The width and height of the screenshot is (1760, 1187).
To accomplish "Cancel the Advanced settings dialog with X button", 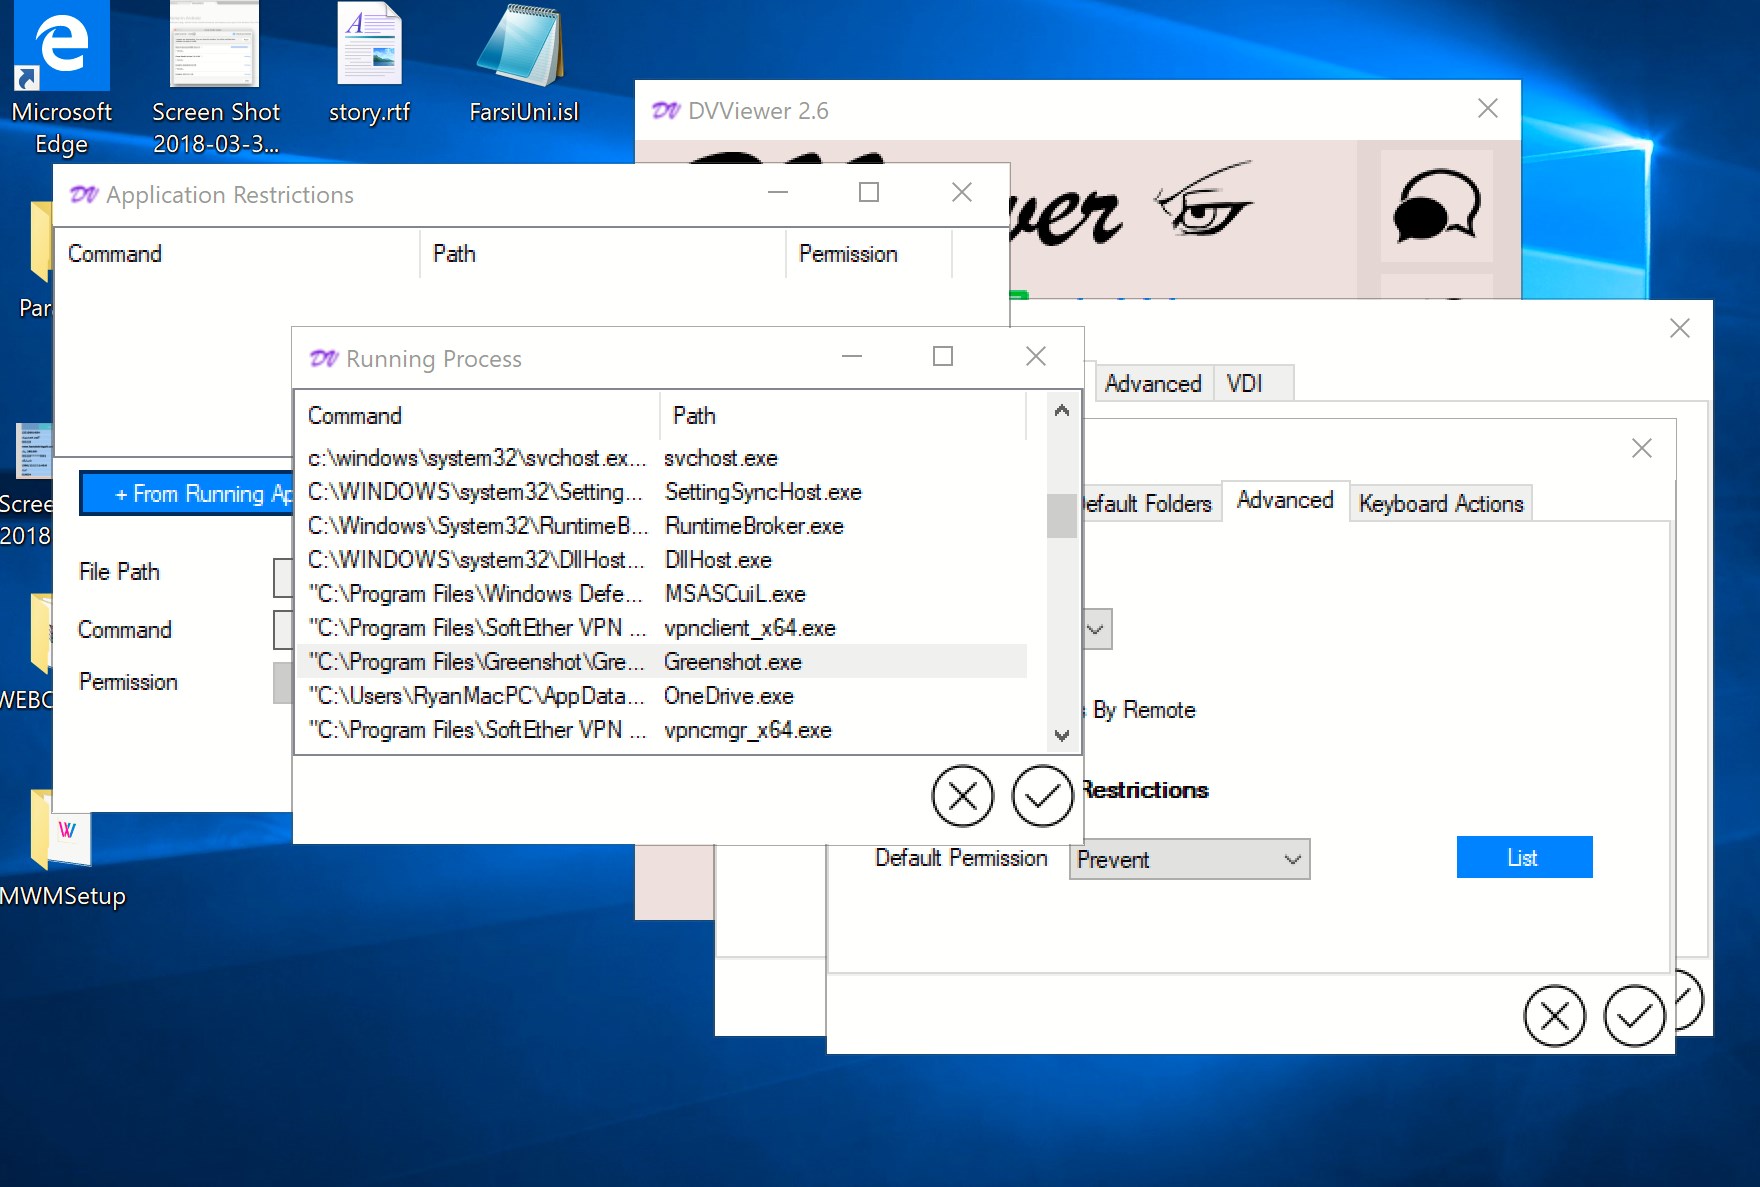I will pos(1554,1016).
